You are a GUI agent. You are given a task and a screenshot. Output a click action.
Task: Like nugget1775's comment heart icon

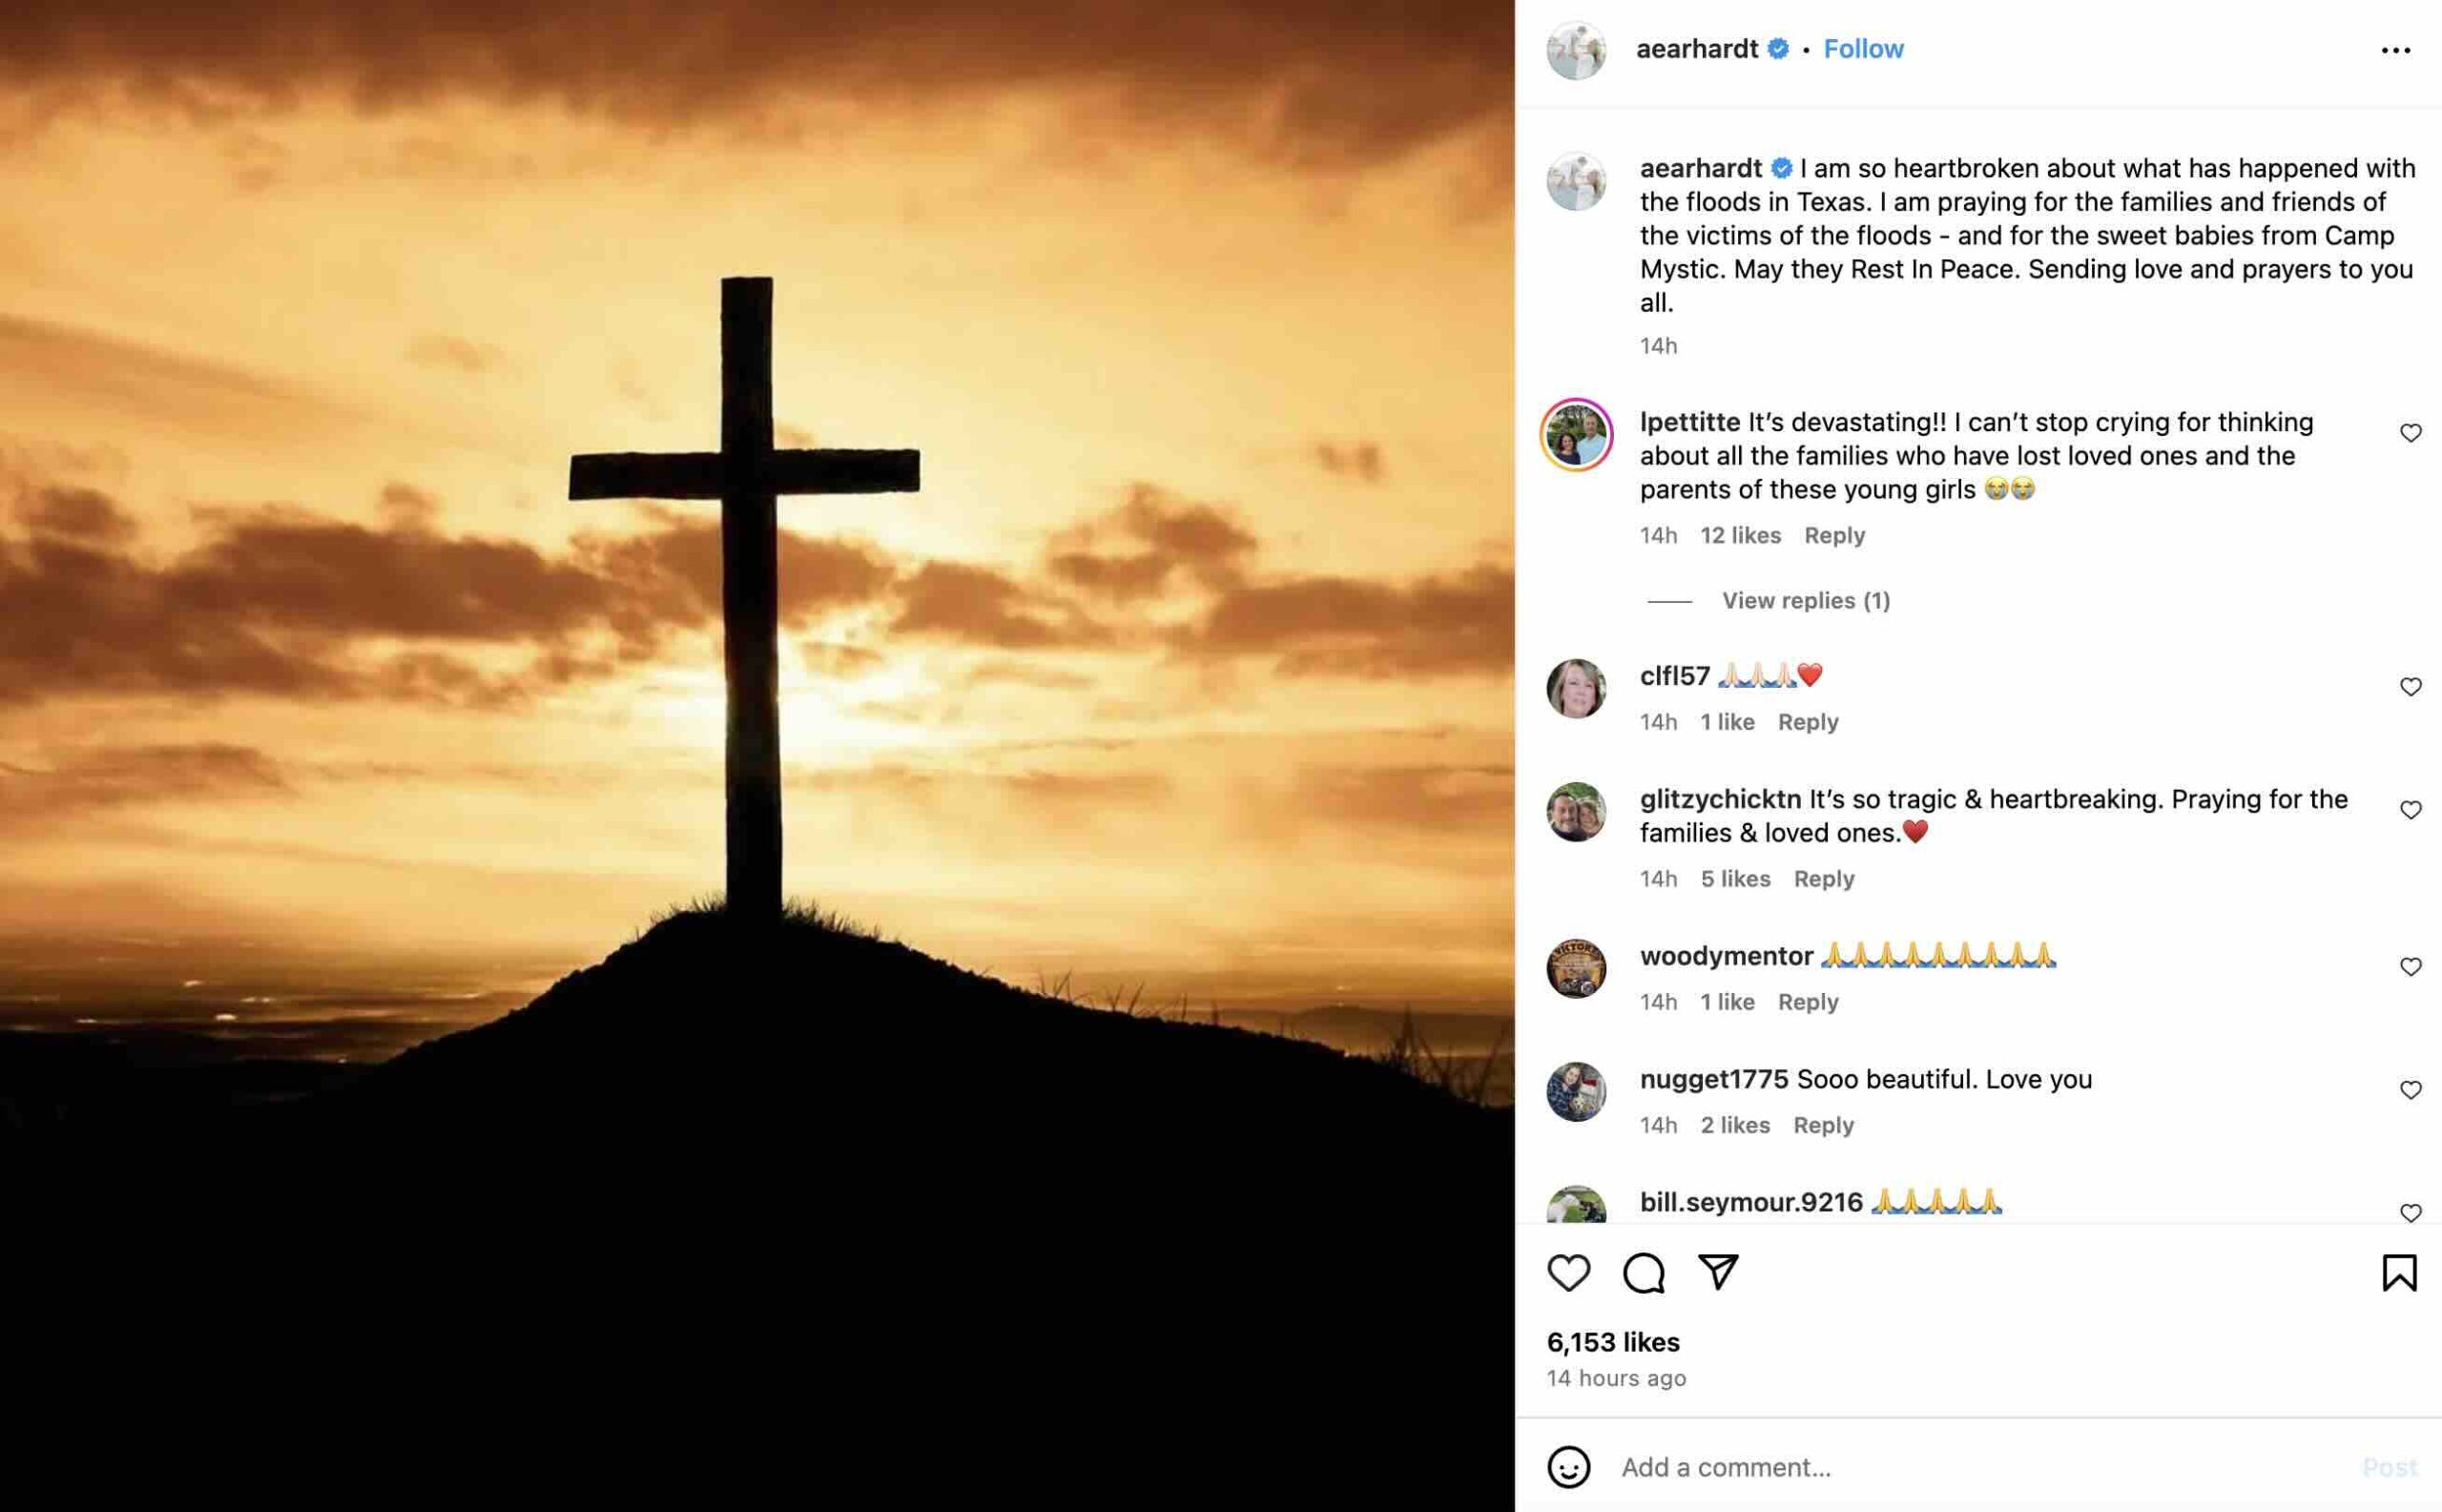(2411, 1090)
